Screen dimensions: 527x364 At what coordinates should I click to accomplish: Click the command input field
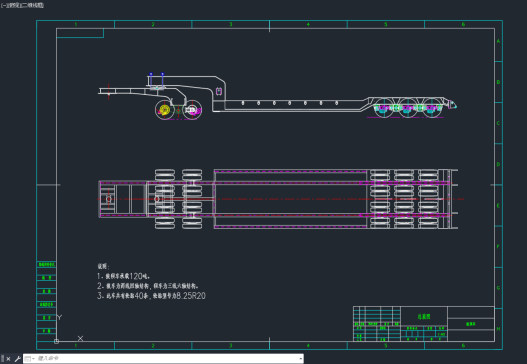click(166, 359)
